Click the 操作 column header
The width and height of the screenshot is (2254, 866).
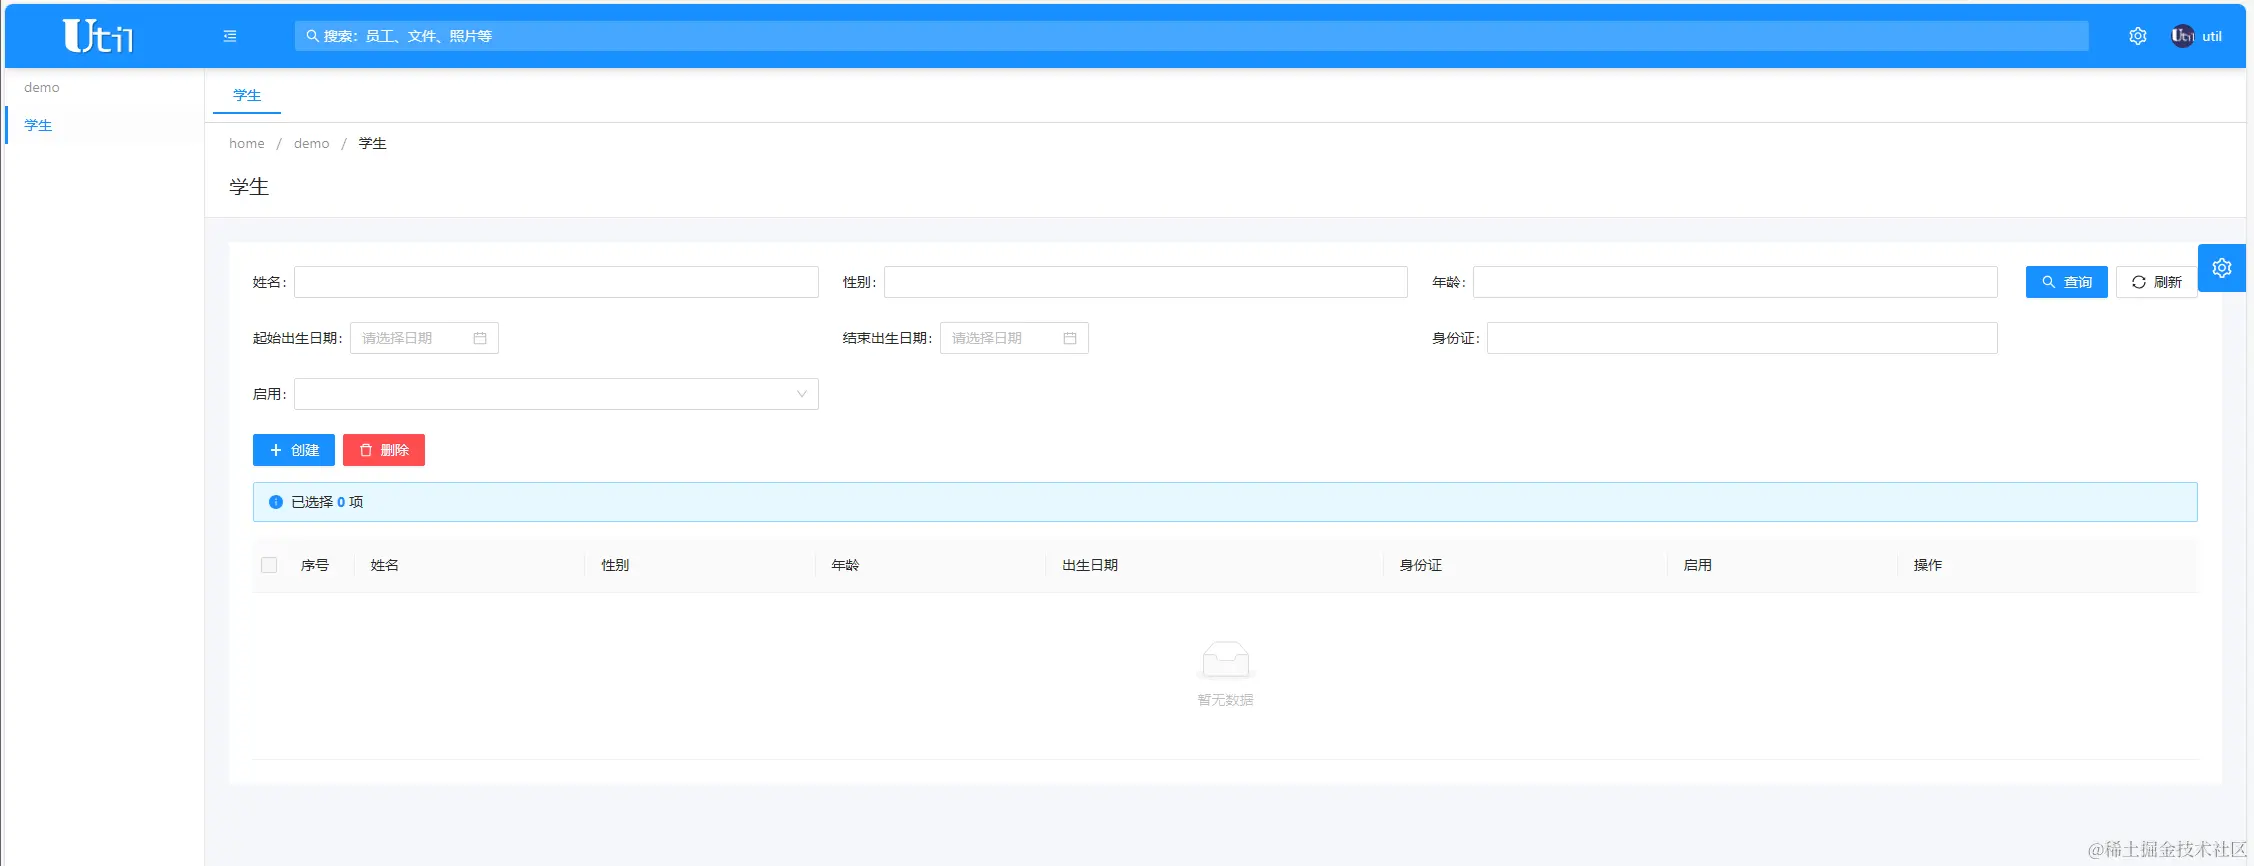[1928, 565]
